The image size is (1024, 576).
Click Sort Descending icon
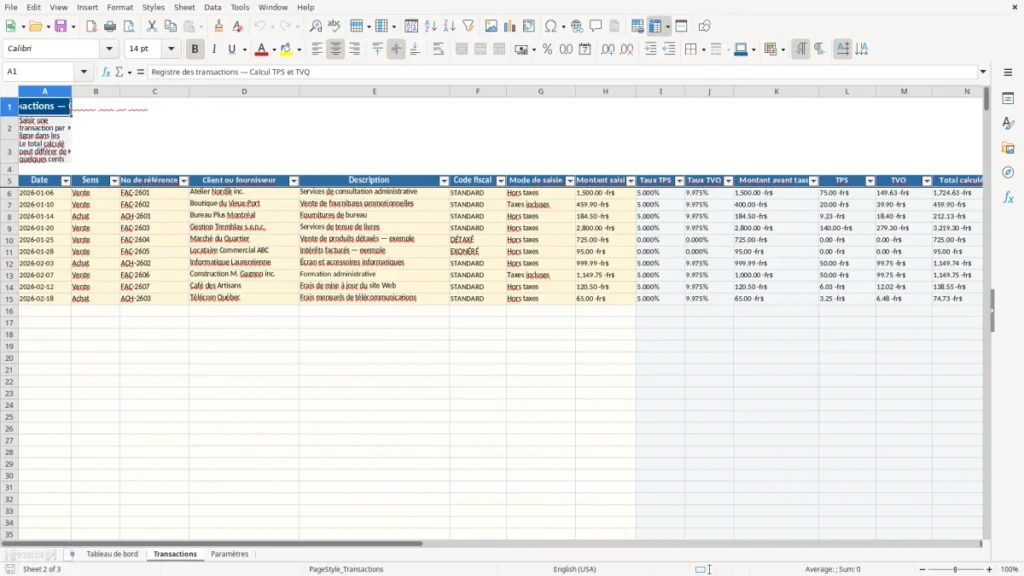click(x=449, y=26)
